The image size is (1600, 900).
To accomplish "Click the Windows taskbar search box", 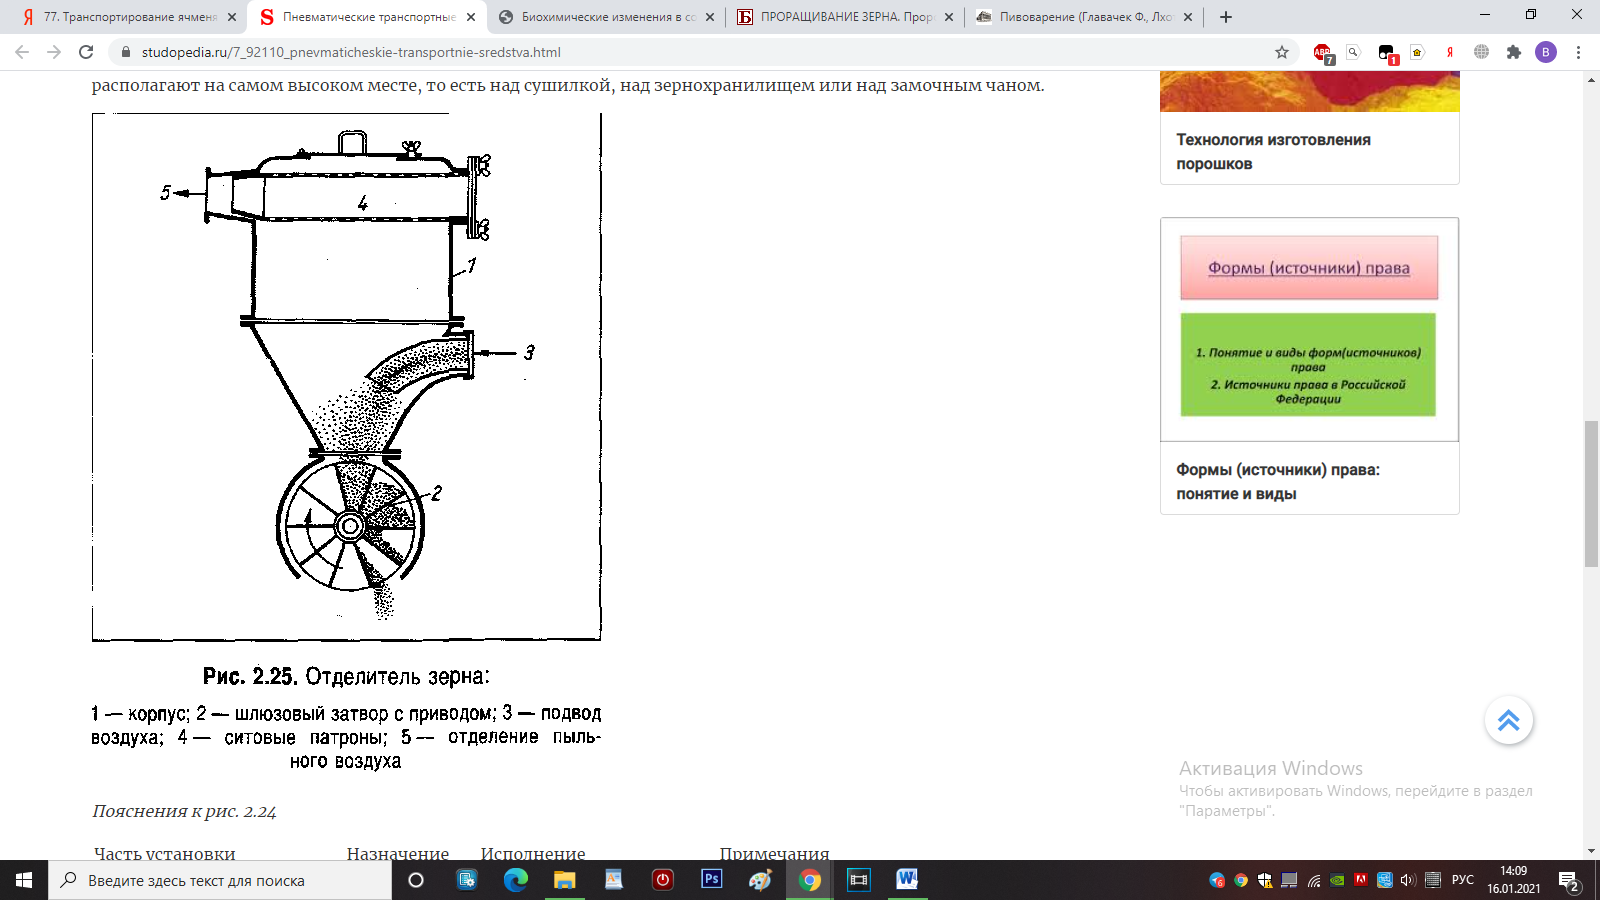I will [x=220, y=880].
